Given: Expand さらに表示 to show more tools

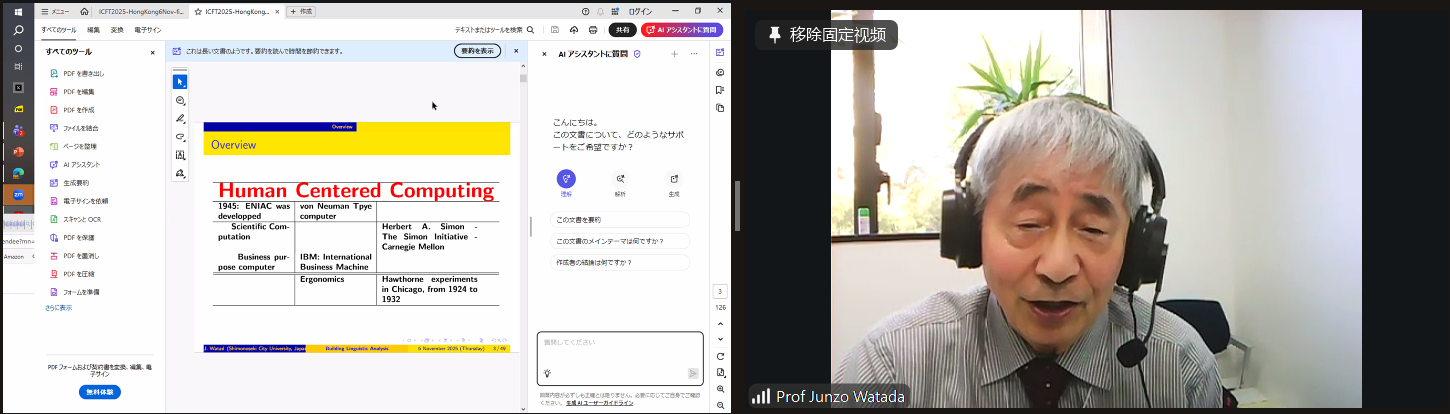Looking at the screenshot, I should tap(58, 308).
